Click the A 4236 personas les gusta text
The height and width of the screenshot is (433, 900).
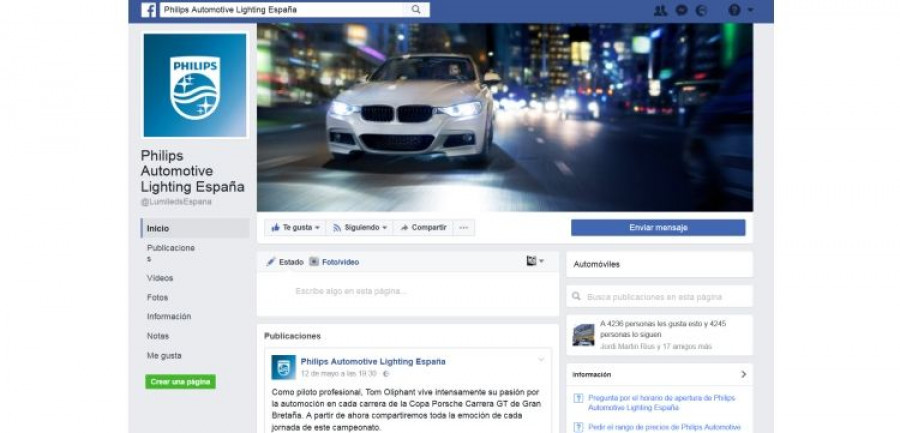[663, 329]
